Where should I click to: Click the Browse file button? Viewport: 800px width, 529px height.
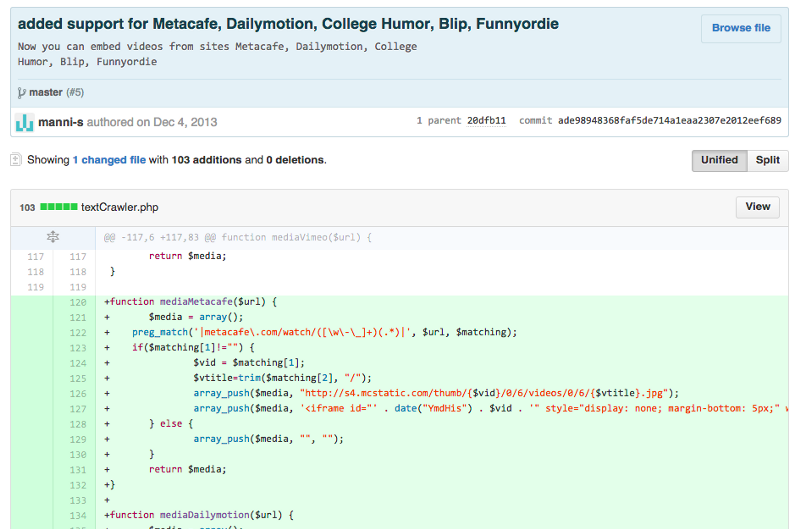(x=741, y=28)
